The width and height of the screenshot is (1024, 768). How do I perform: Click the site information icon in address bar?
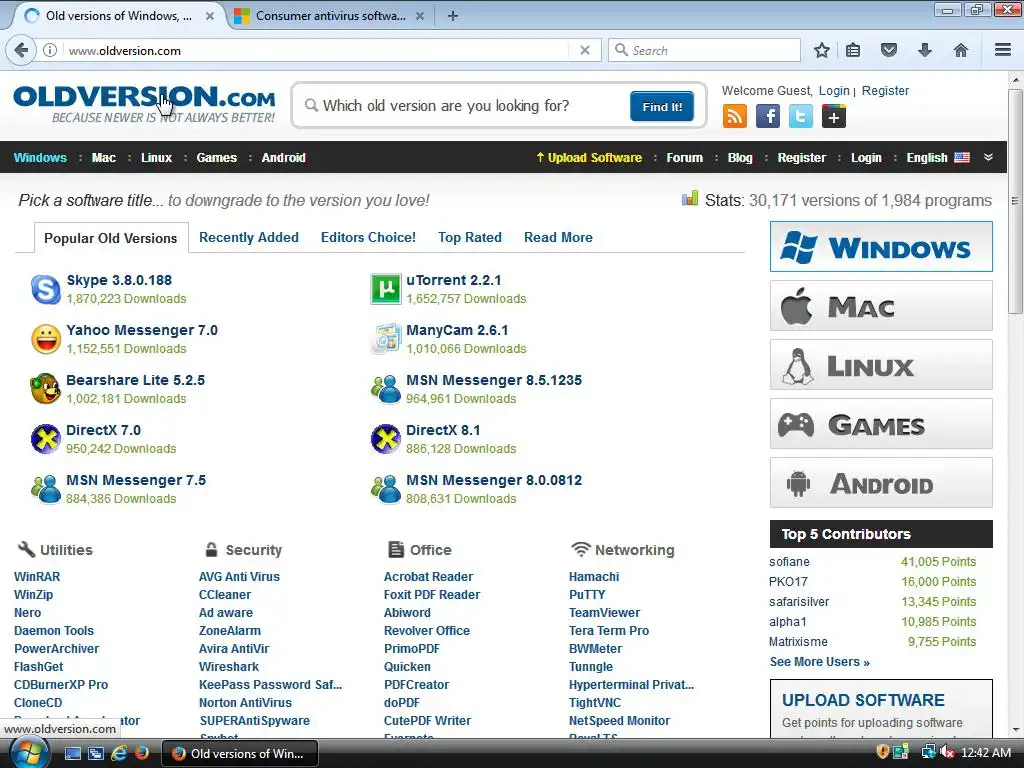pyautogui.click(x=50, y=50)
